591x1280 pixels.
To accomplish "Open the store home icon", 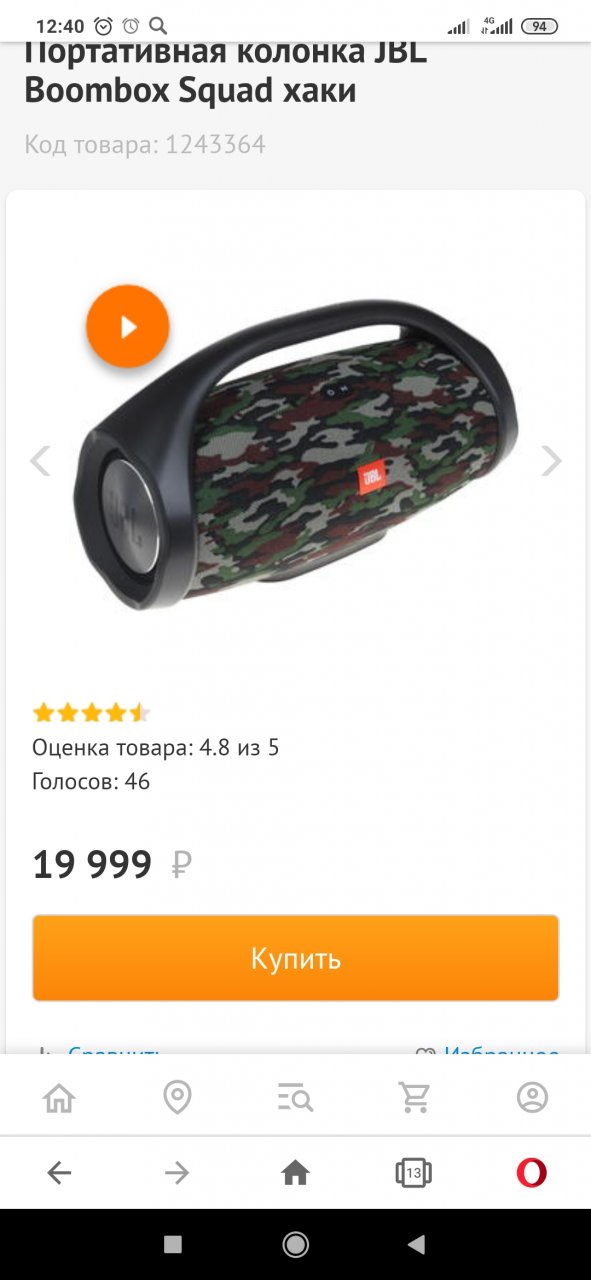I will 59,1098.
